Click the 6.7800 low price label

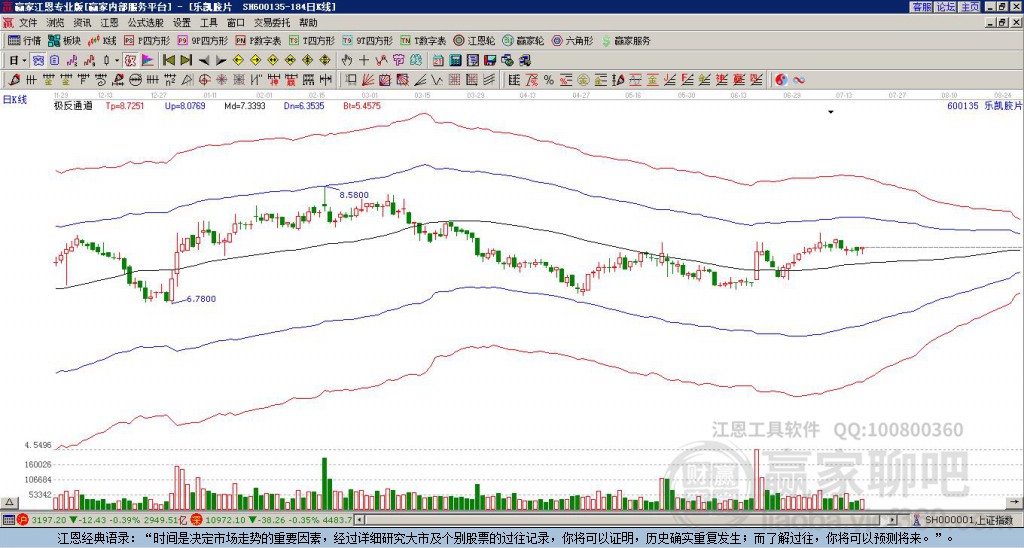pyautogui.click(x=201, y=299)
